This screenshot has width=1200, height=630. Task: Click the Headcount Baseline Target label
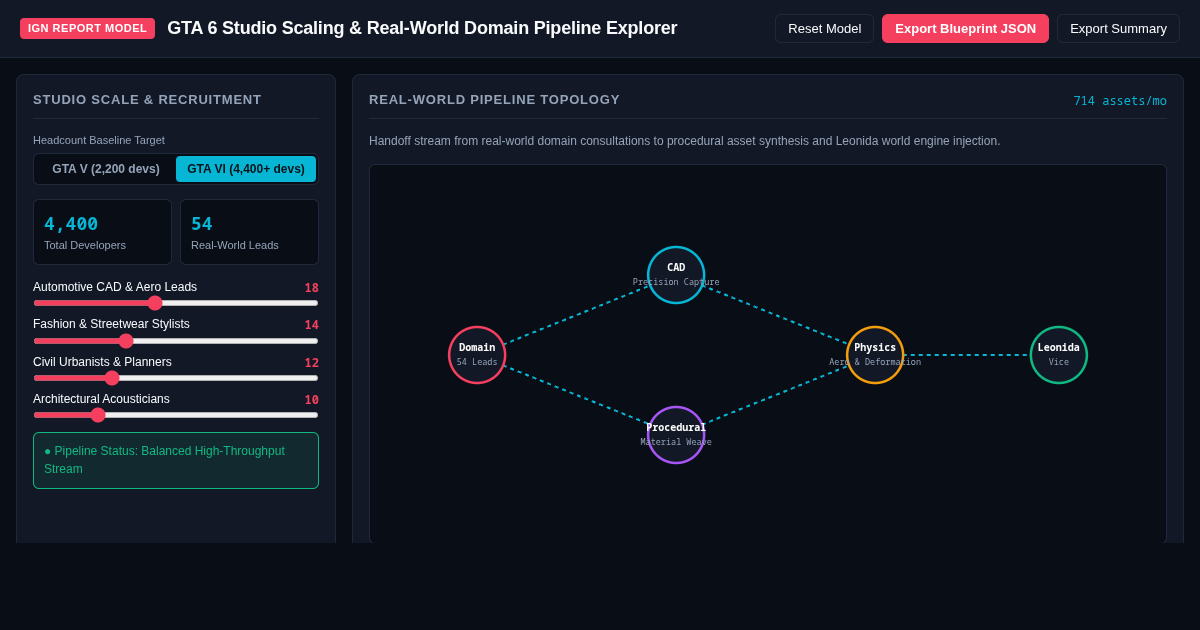99,140
